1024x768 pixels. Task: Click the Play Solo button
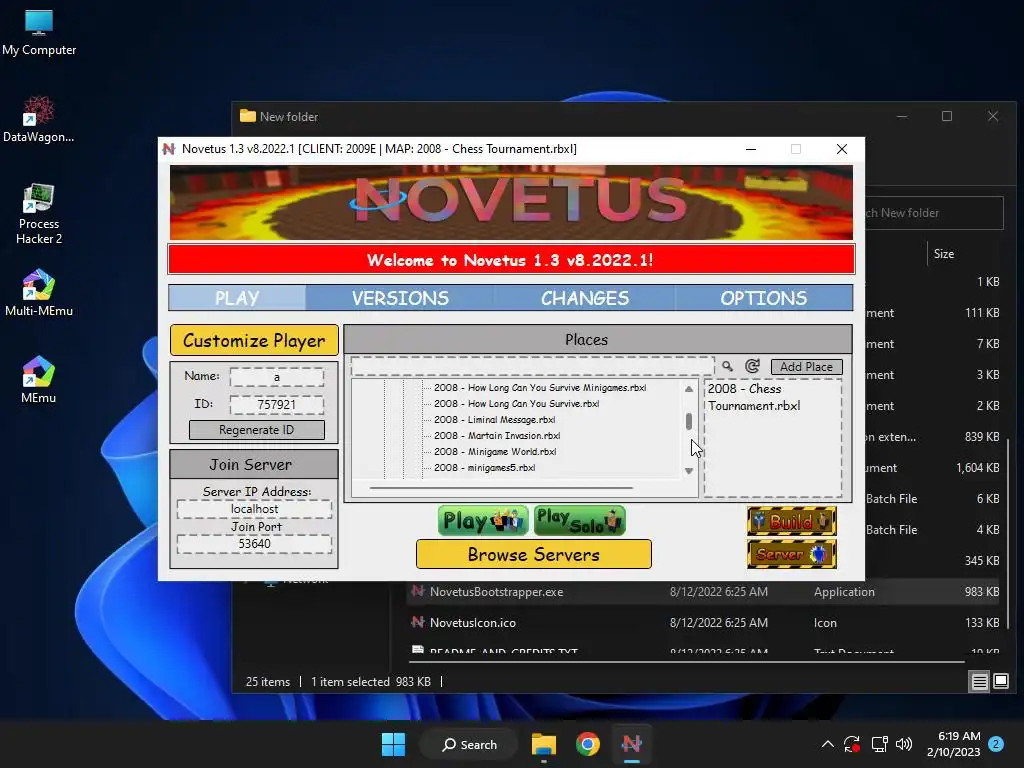(580, 520)
